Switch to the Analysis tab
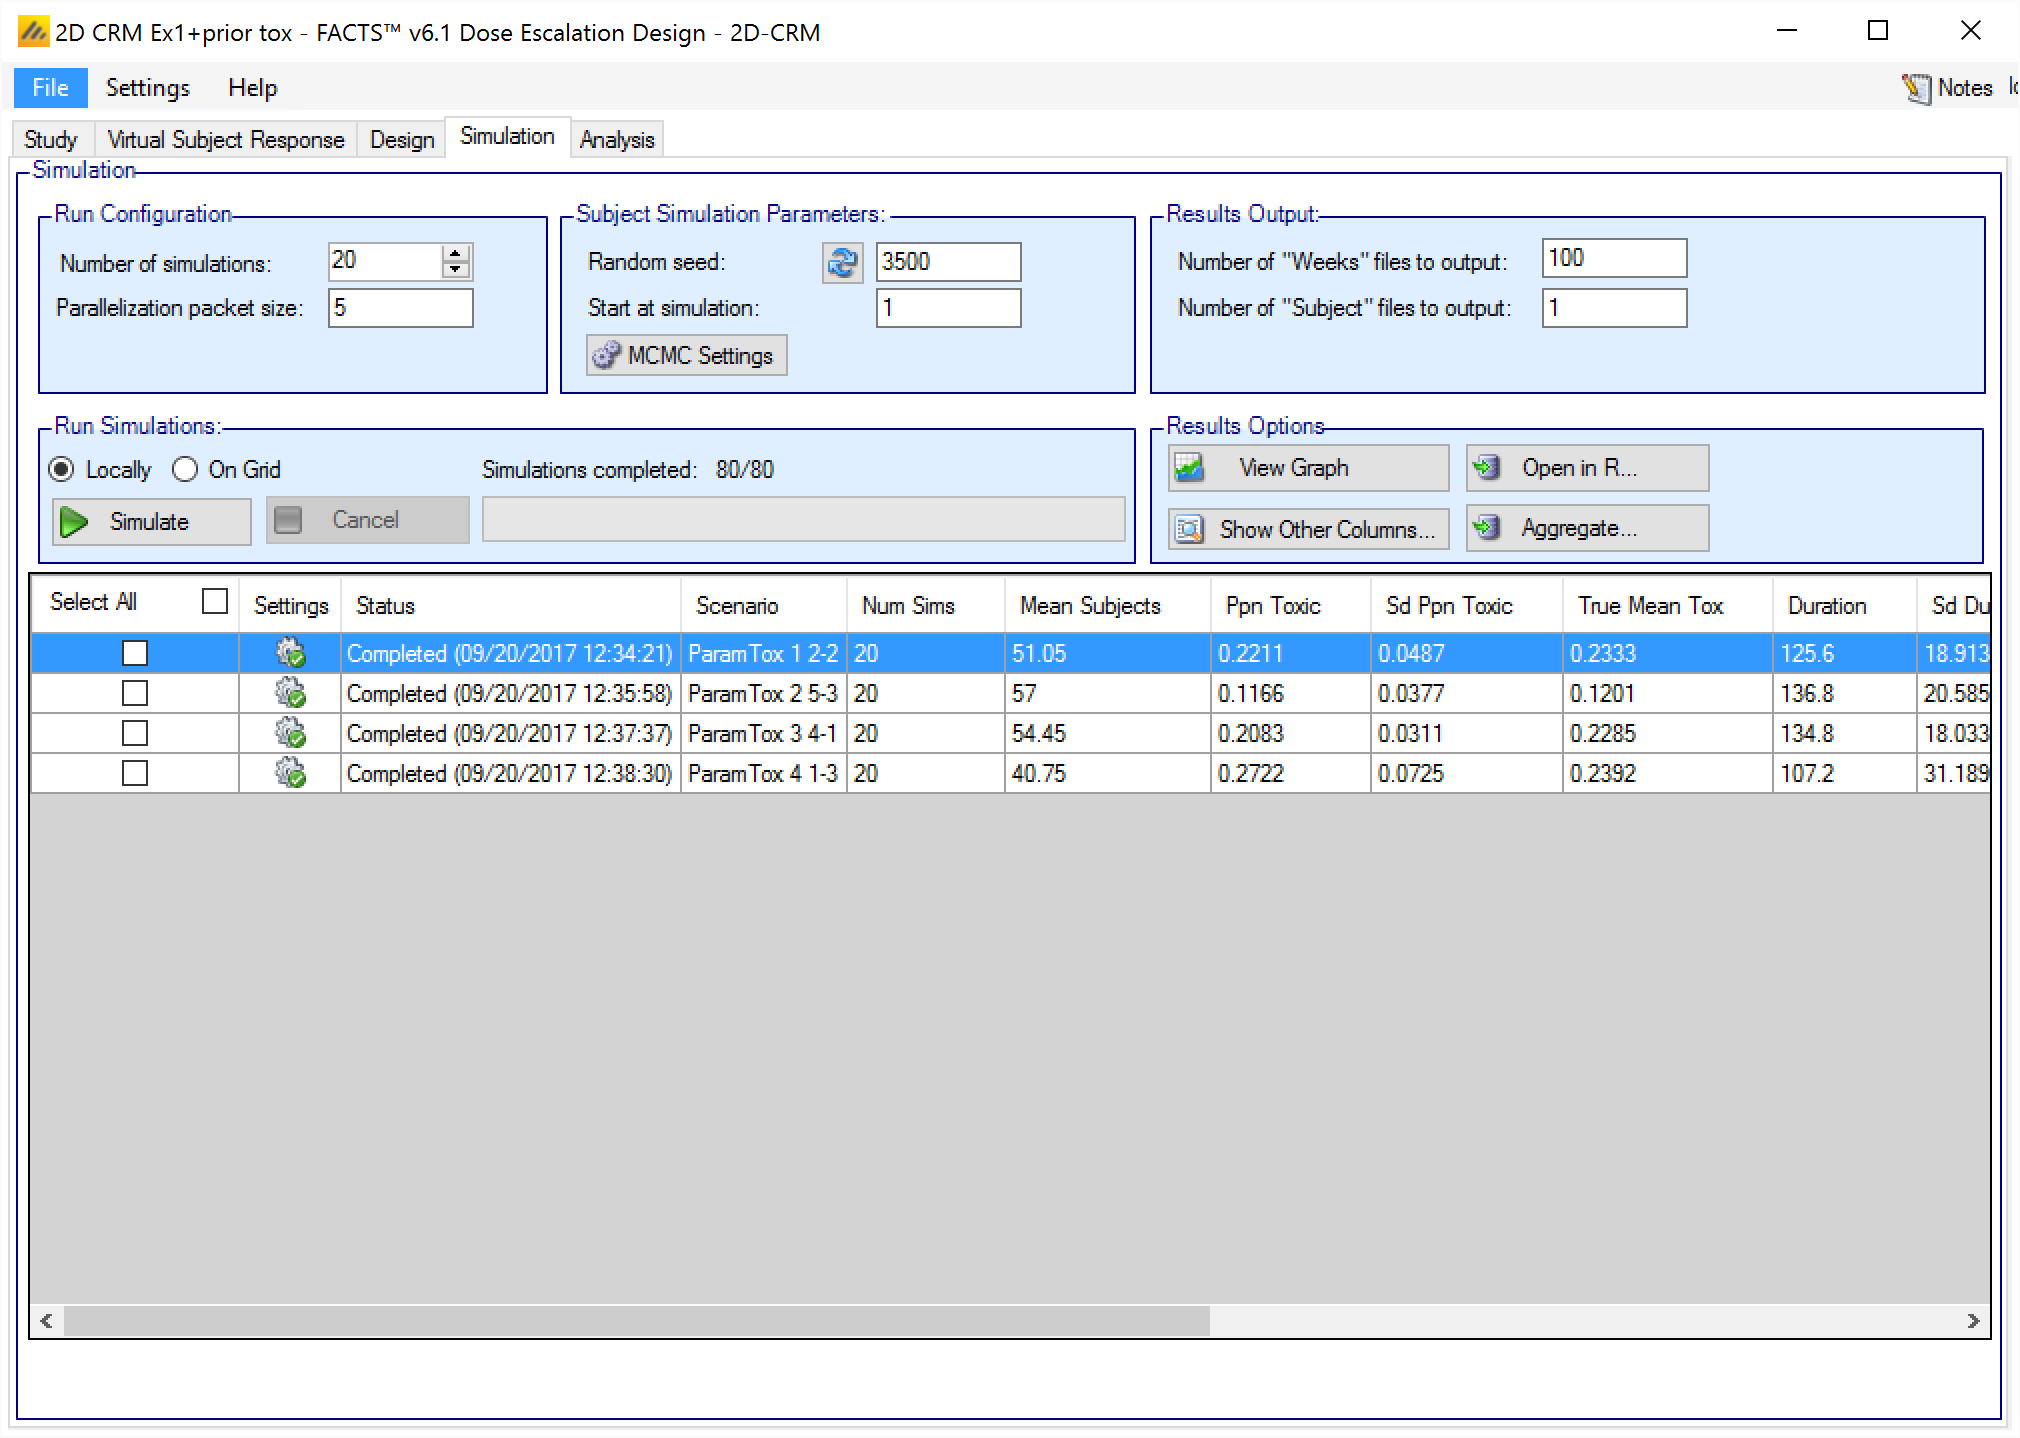 coord(616,140)
